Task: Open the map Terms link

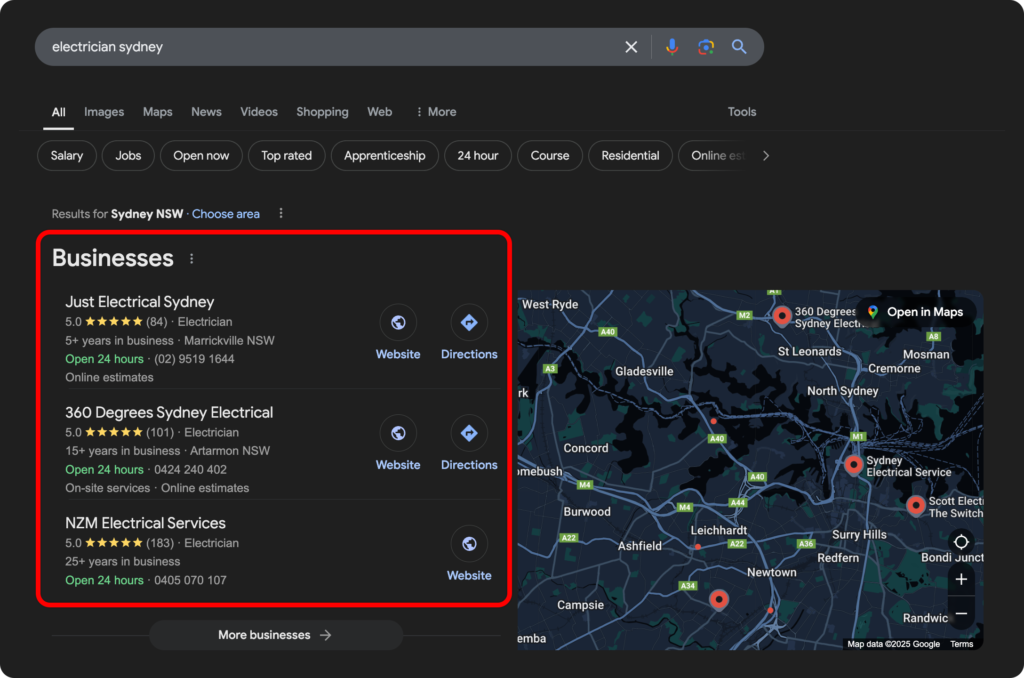Action: (961, 644)
